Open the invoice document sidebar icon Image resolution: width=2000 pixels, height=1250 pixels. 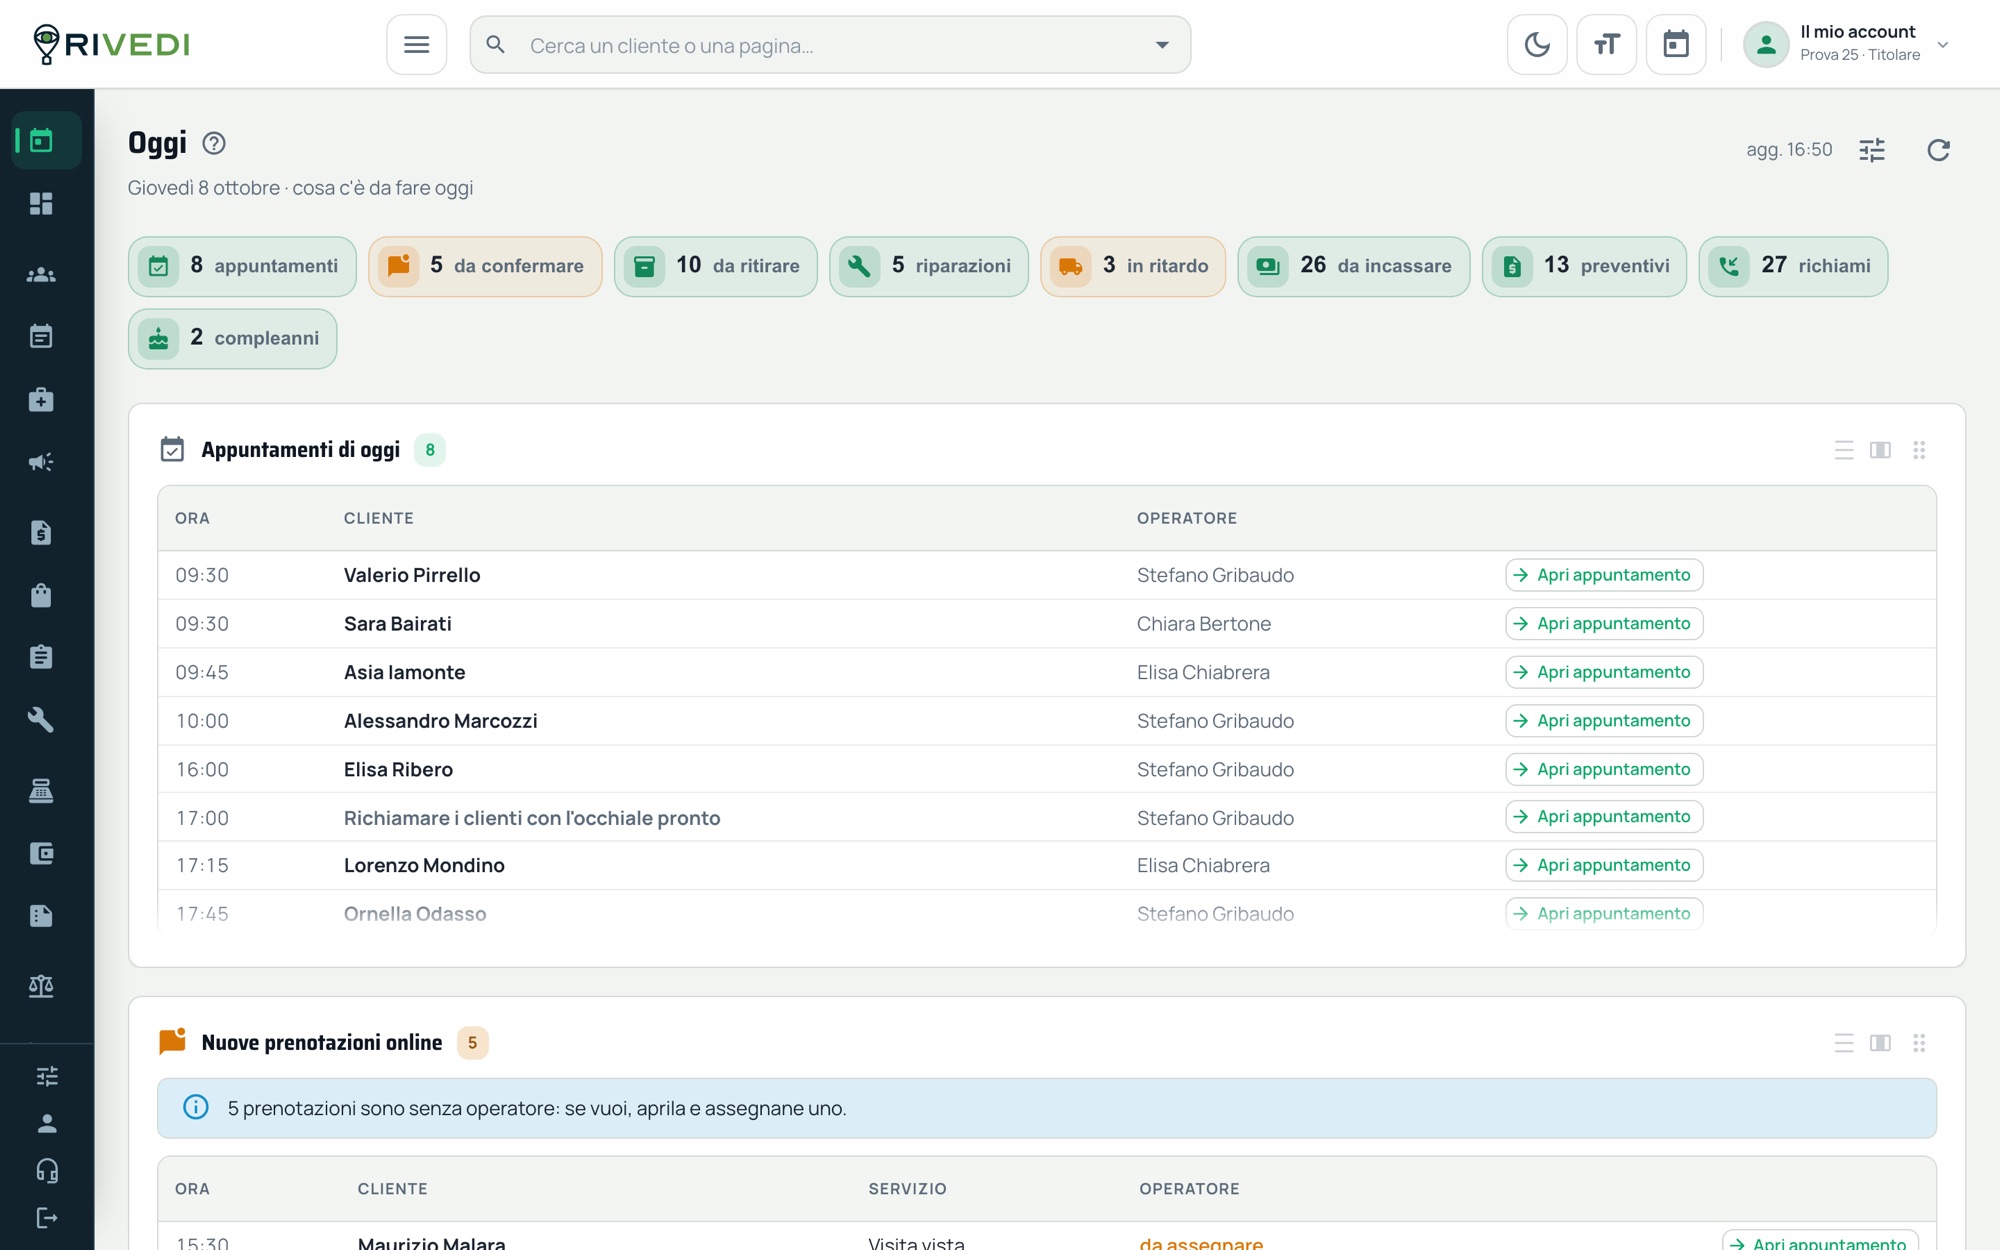tap(41, 533)
